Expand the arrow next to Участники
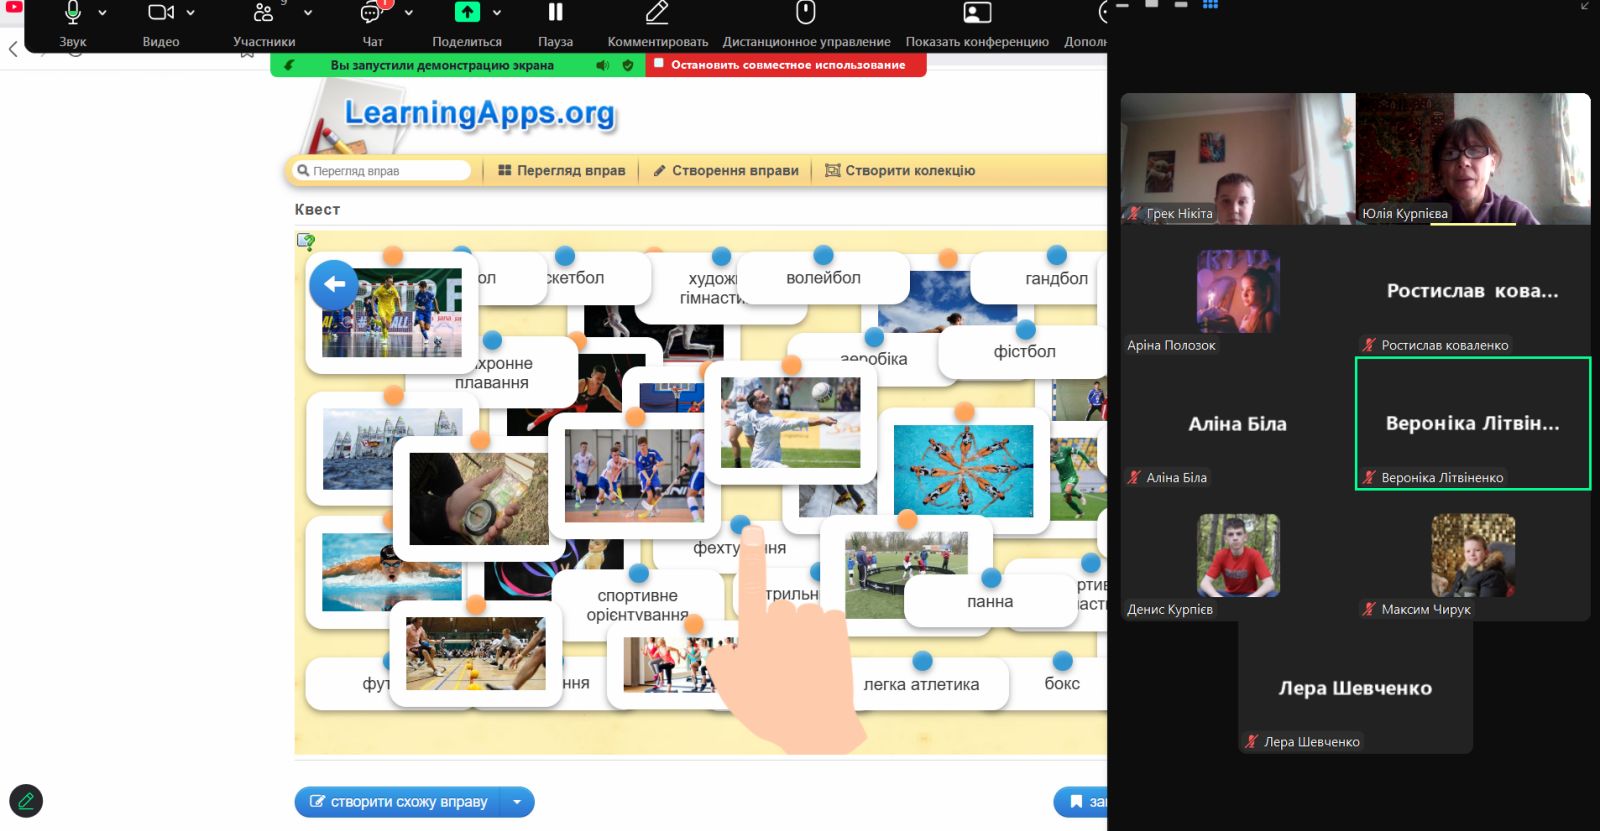The image size is (1600, 831). coord(308,14)
